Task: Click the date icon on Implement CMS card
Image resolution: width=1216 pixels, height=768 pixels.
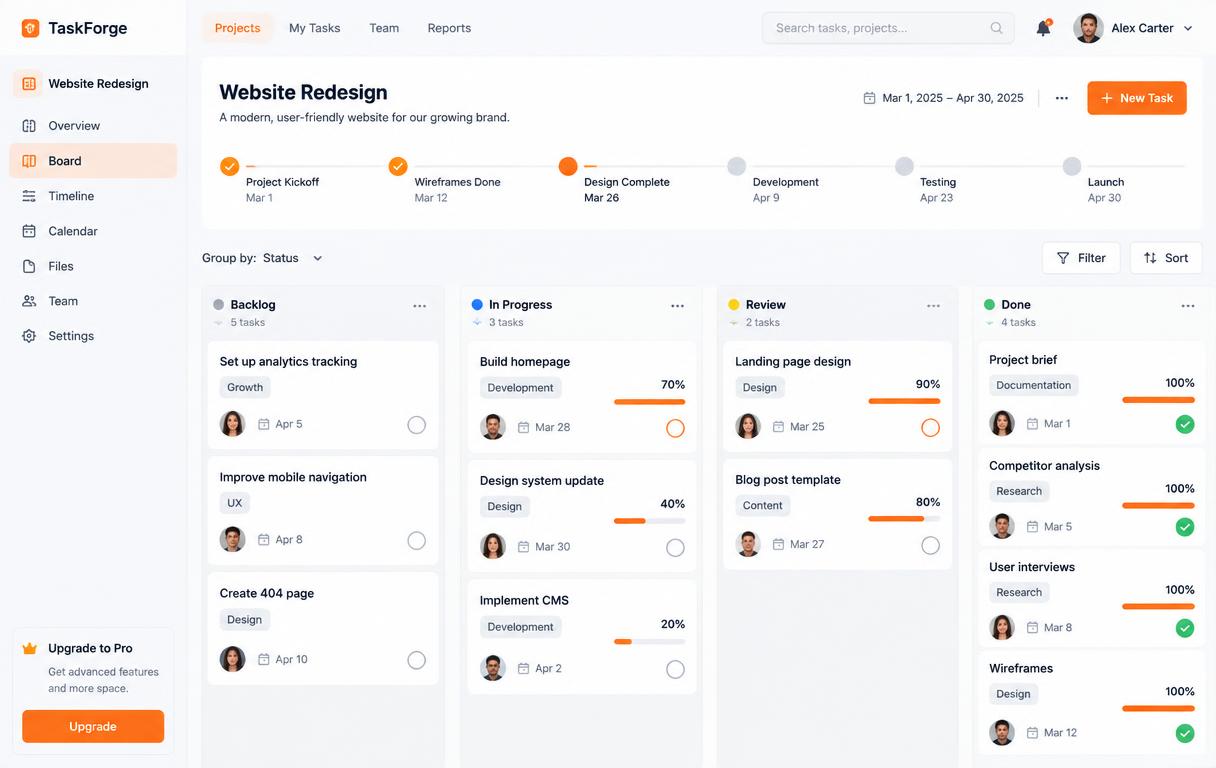Action: pos(523,668)
